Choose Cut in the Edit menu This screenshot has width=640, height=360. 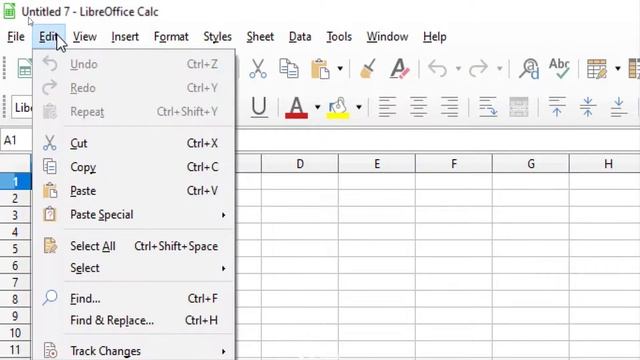134,143
